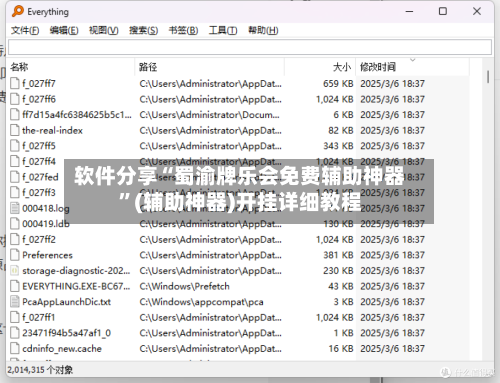Click the size value 343 KB
This screenshot has height=383, width=500.
(338, 146)
